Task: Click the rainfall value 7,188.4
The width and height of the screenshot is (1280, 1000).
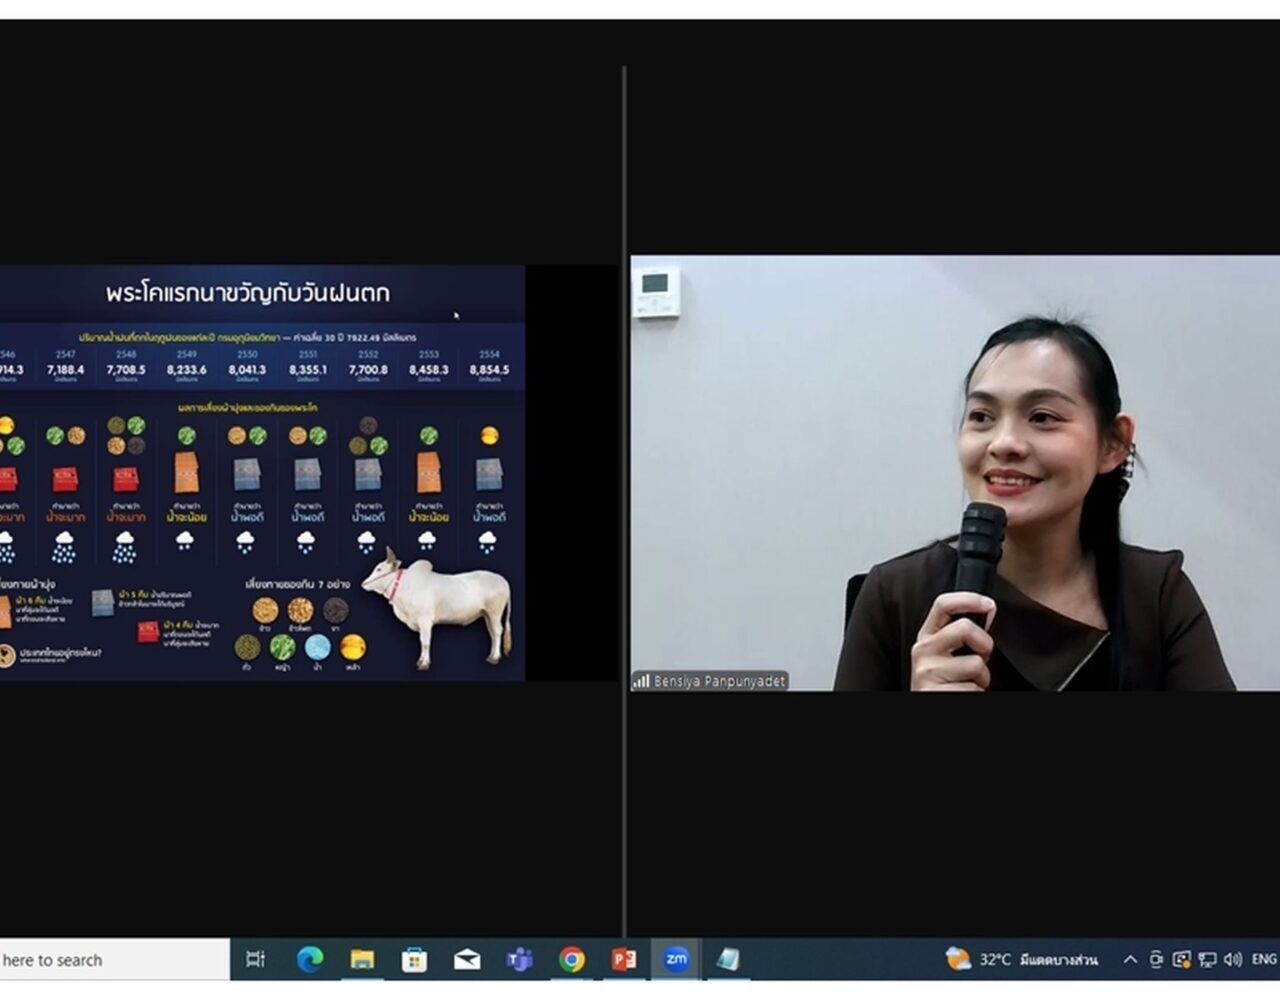Action: point(66,369)
